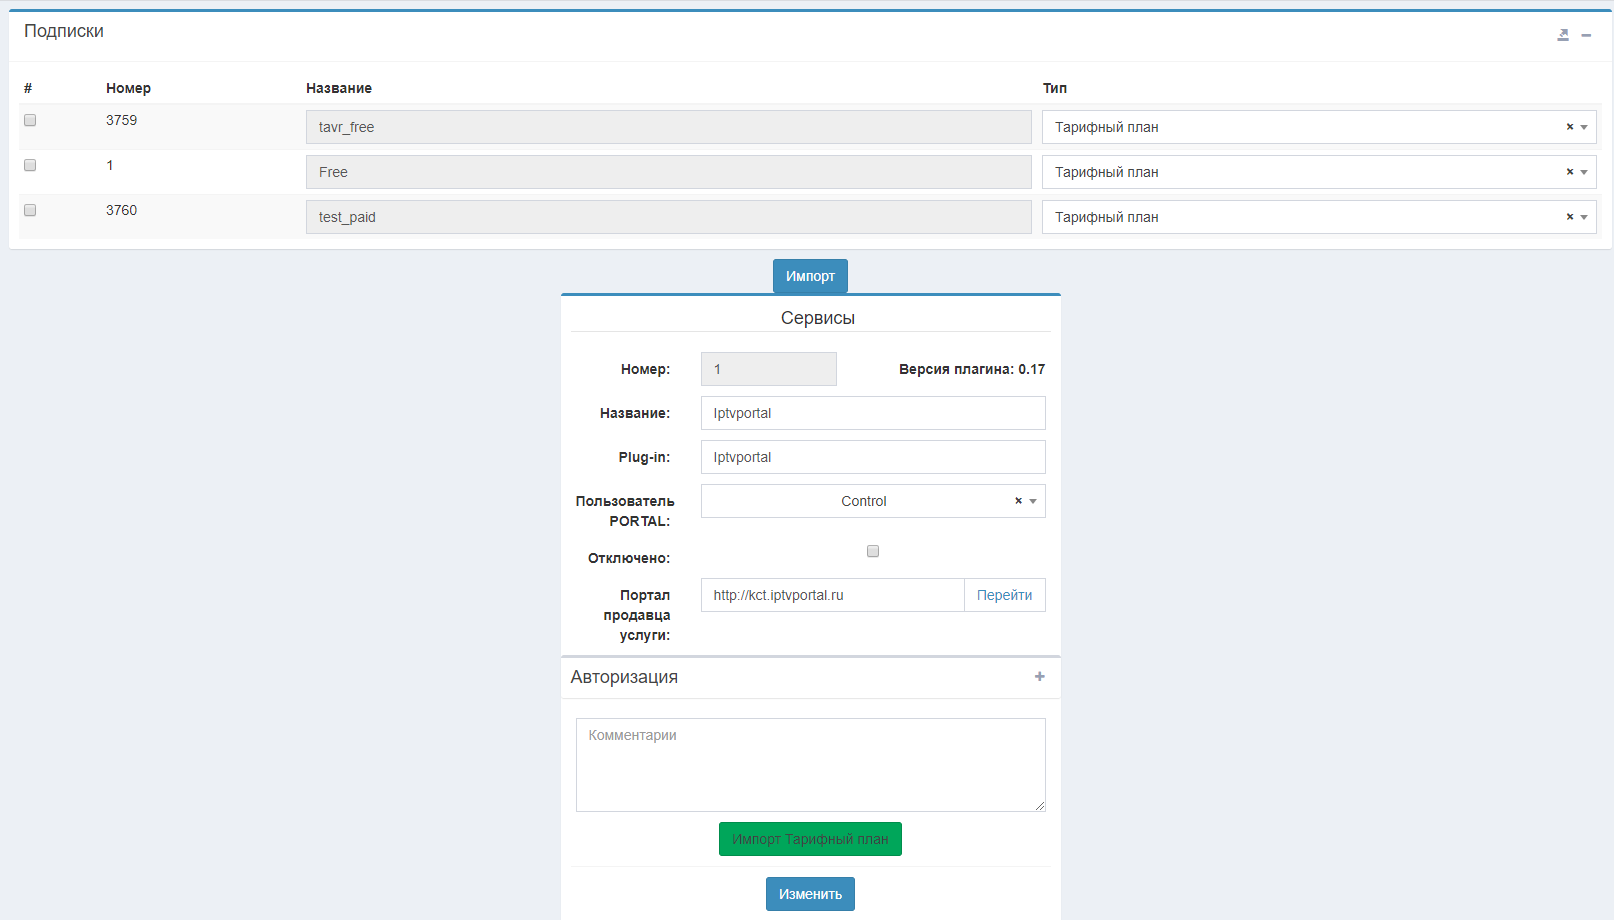
Task: Expand Авторизация section with plus icon
Action: [1039, 677]
